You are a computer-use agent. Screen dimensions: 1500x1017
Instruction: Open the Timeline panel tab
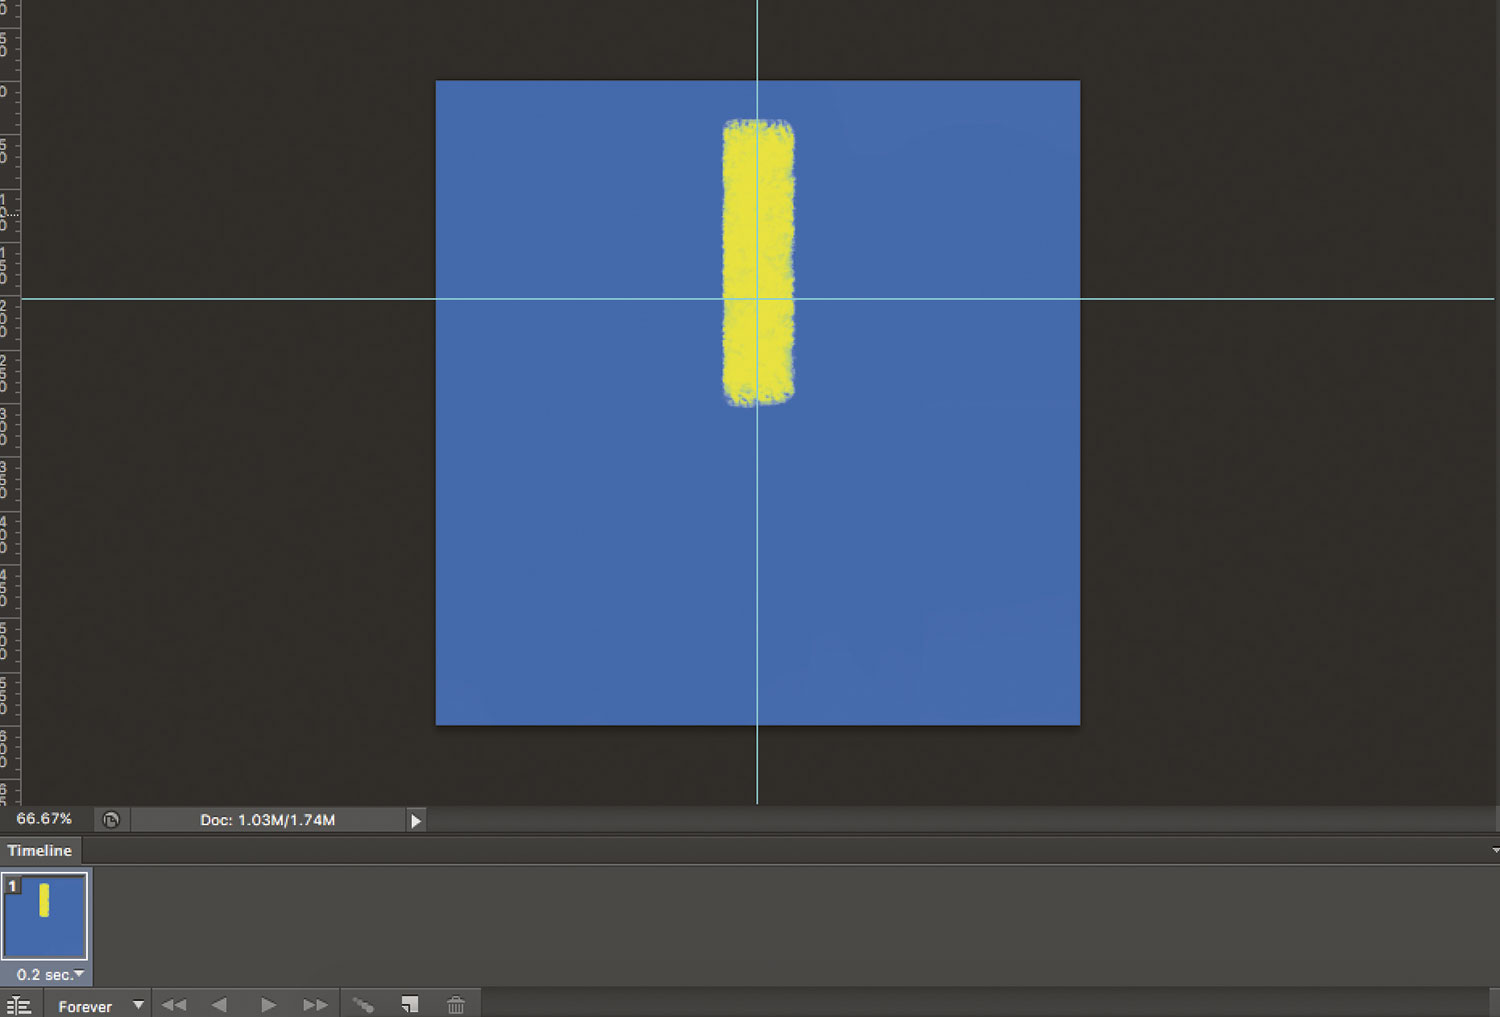click(40, 850)
